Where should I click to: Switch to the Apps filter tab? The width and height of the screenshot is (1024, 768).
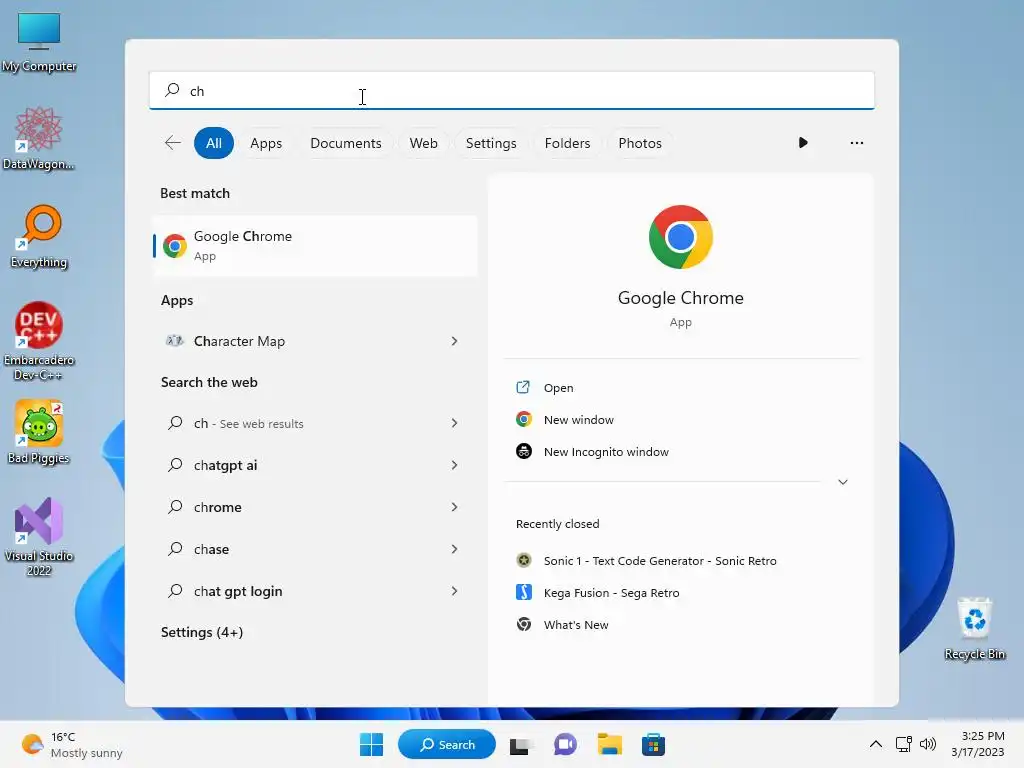pyautogui.click(x=266, y=143)
